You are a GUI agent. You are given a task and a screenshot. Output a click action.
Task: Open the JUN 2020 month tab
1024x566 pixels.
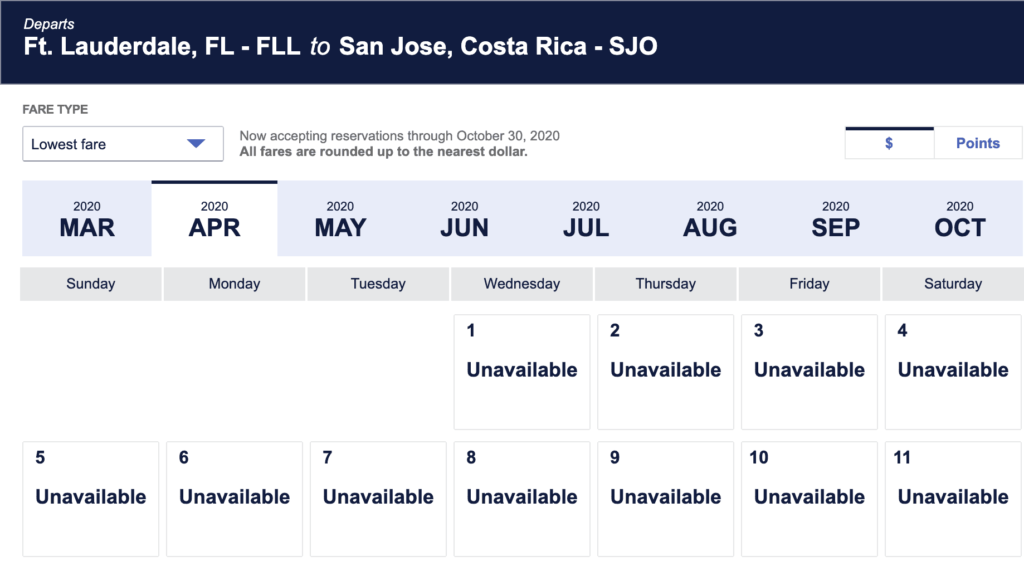(x=464, y=219)
